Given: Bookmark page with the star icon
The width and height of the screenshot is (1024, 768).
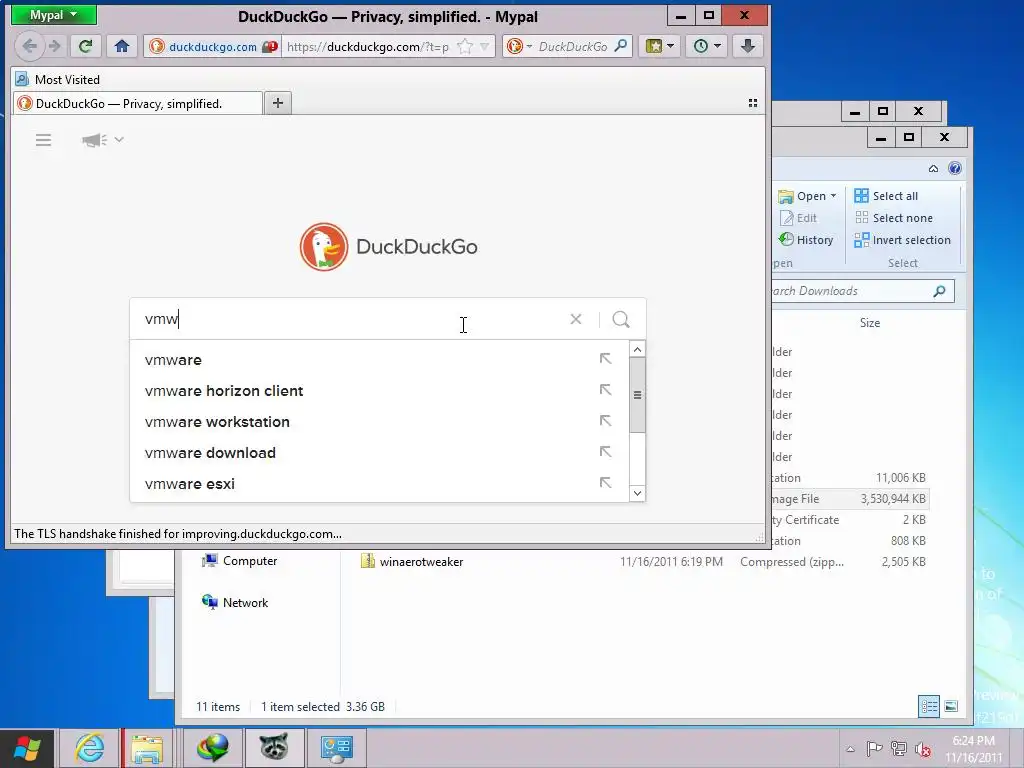Looking at the screenshot, I should pyautogui.click(x=465, y=46).
